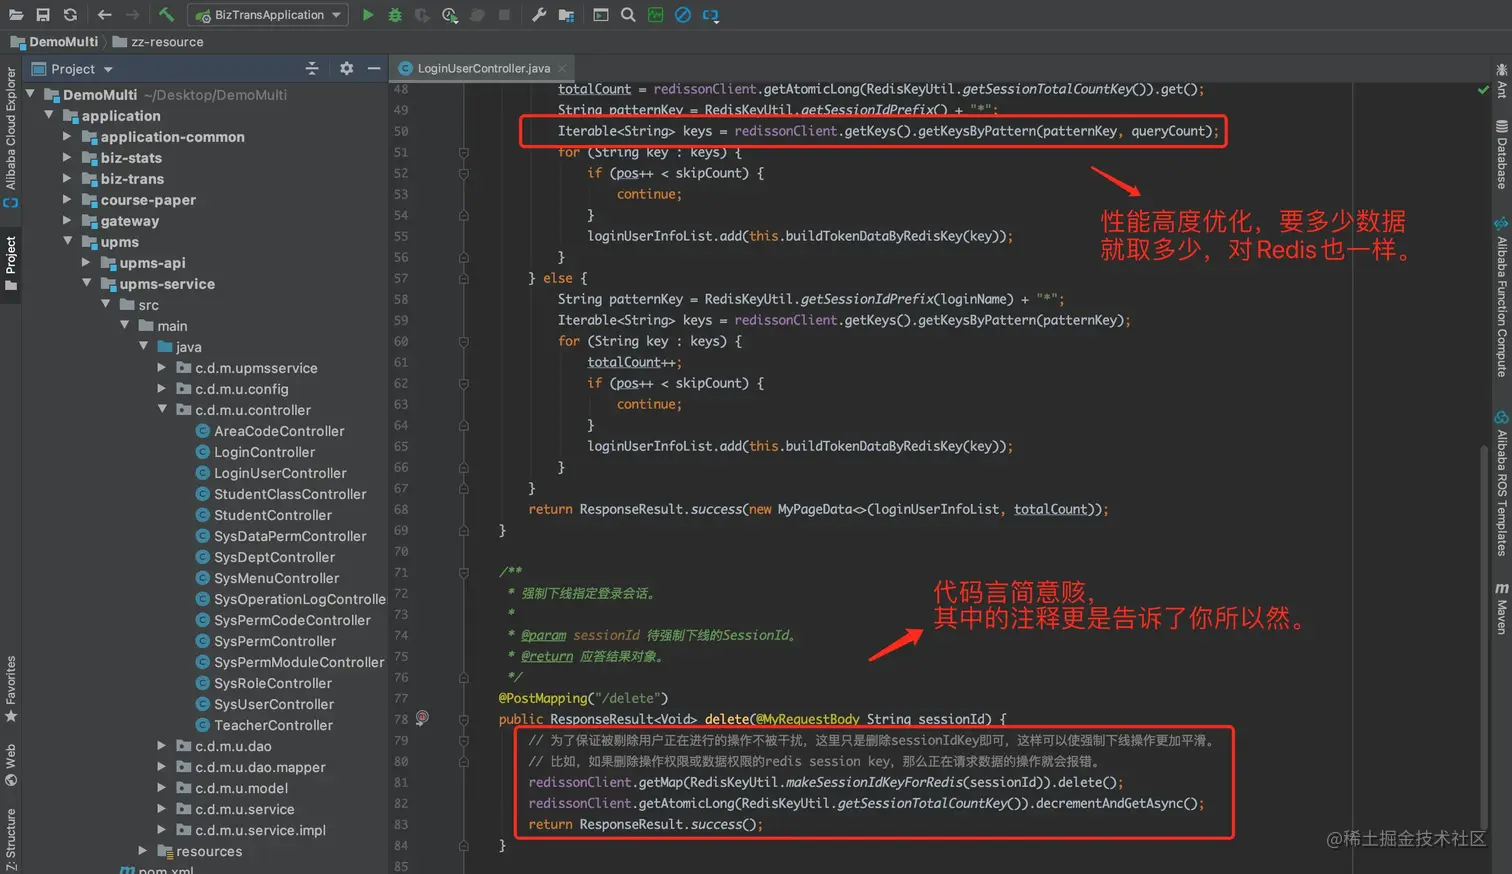Click the Build Project hammer icon

[166, 15]
